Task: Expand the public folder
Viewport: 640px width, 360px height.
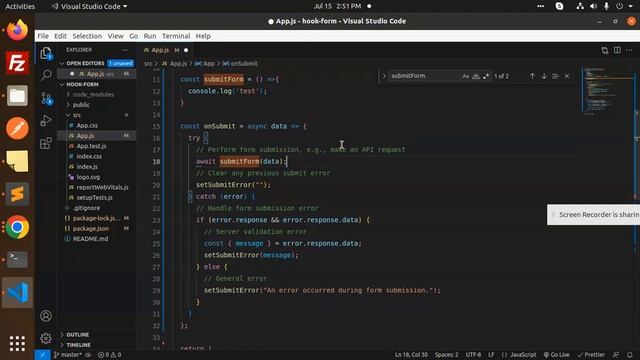Action: click(81, 105)
